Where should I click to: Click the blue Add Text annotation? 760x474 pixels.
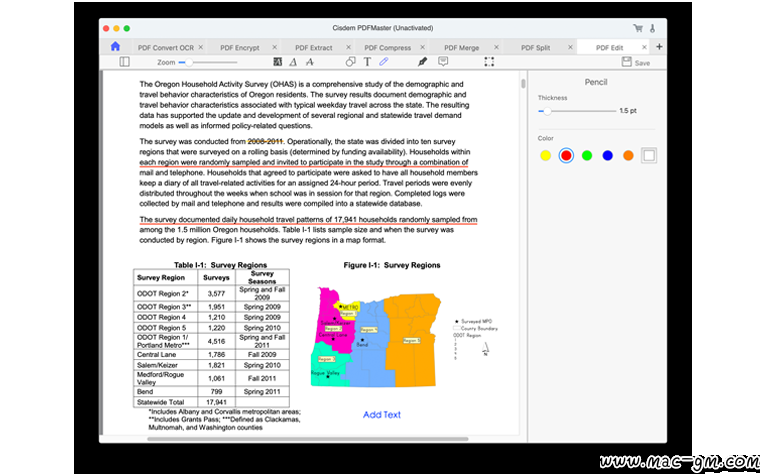point(382,415)
